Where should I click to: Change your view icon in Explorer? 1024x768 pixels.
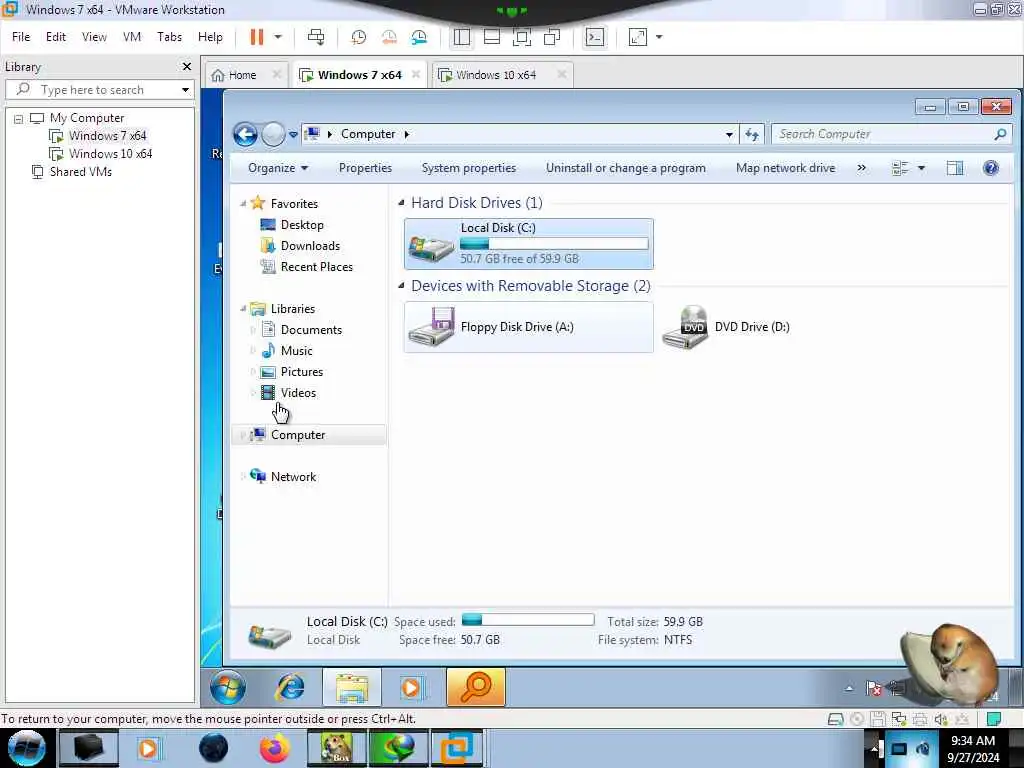click(x=900, y=168)
